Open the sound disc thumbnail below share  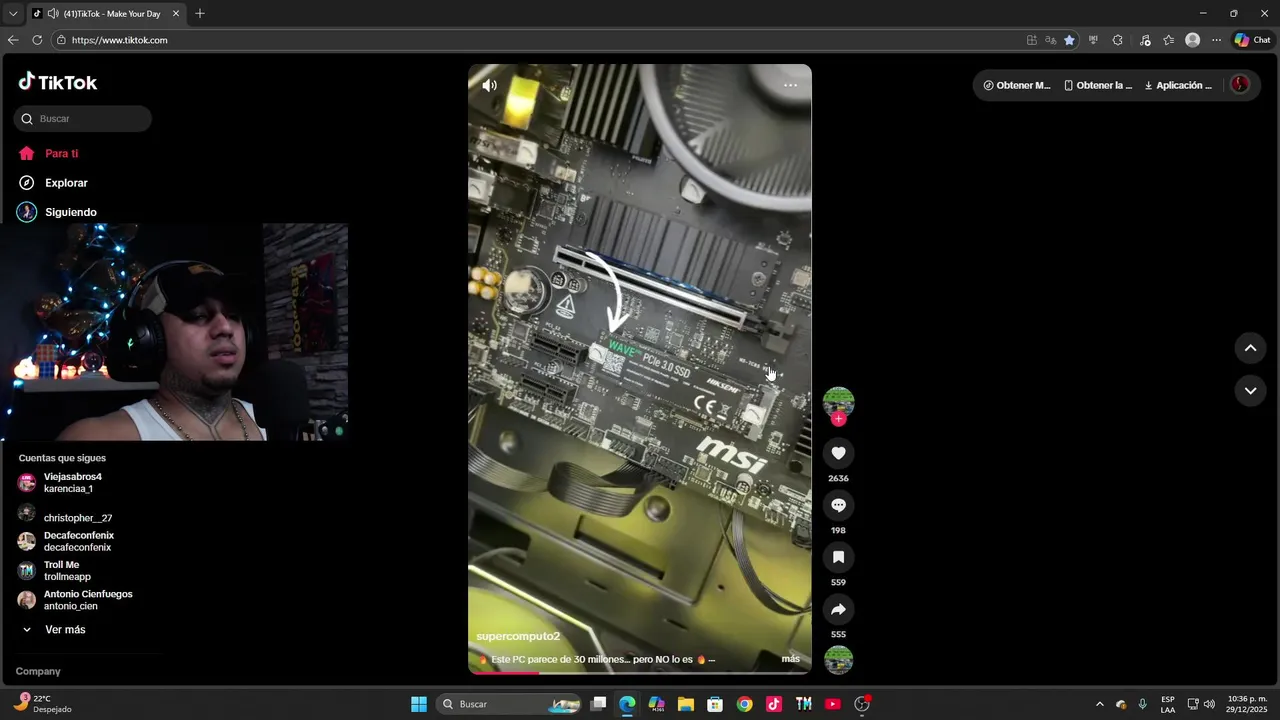coord(838,660)
